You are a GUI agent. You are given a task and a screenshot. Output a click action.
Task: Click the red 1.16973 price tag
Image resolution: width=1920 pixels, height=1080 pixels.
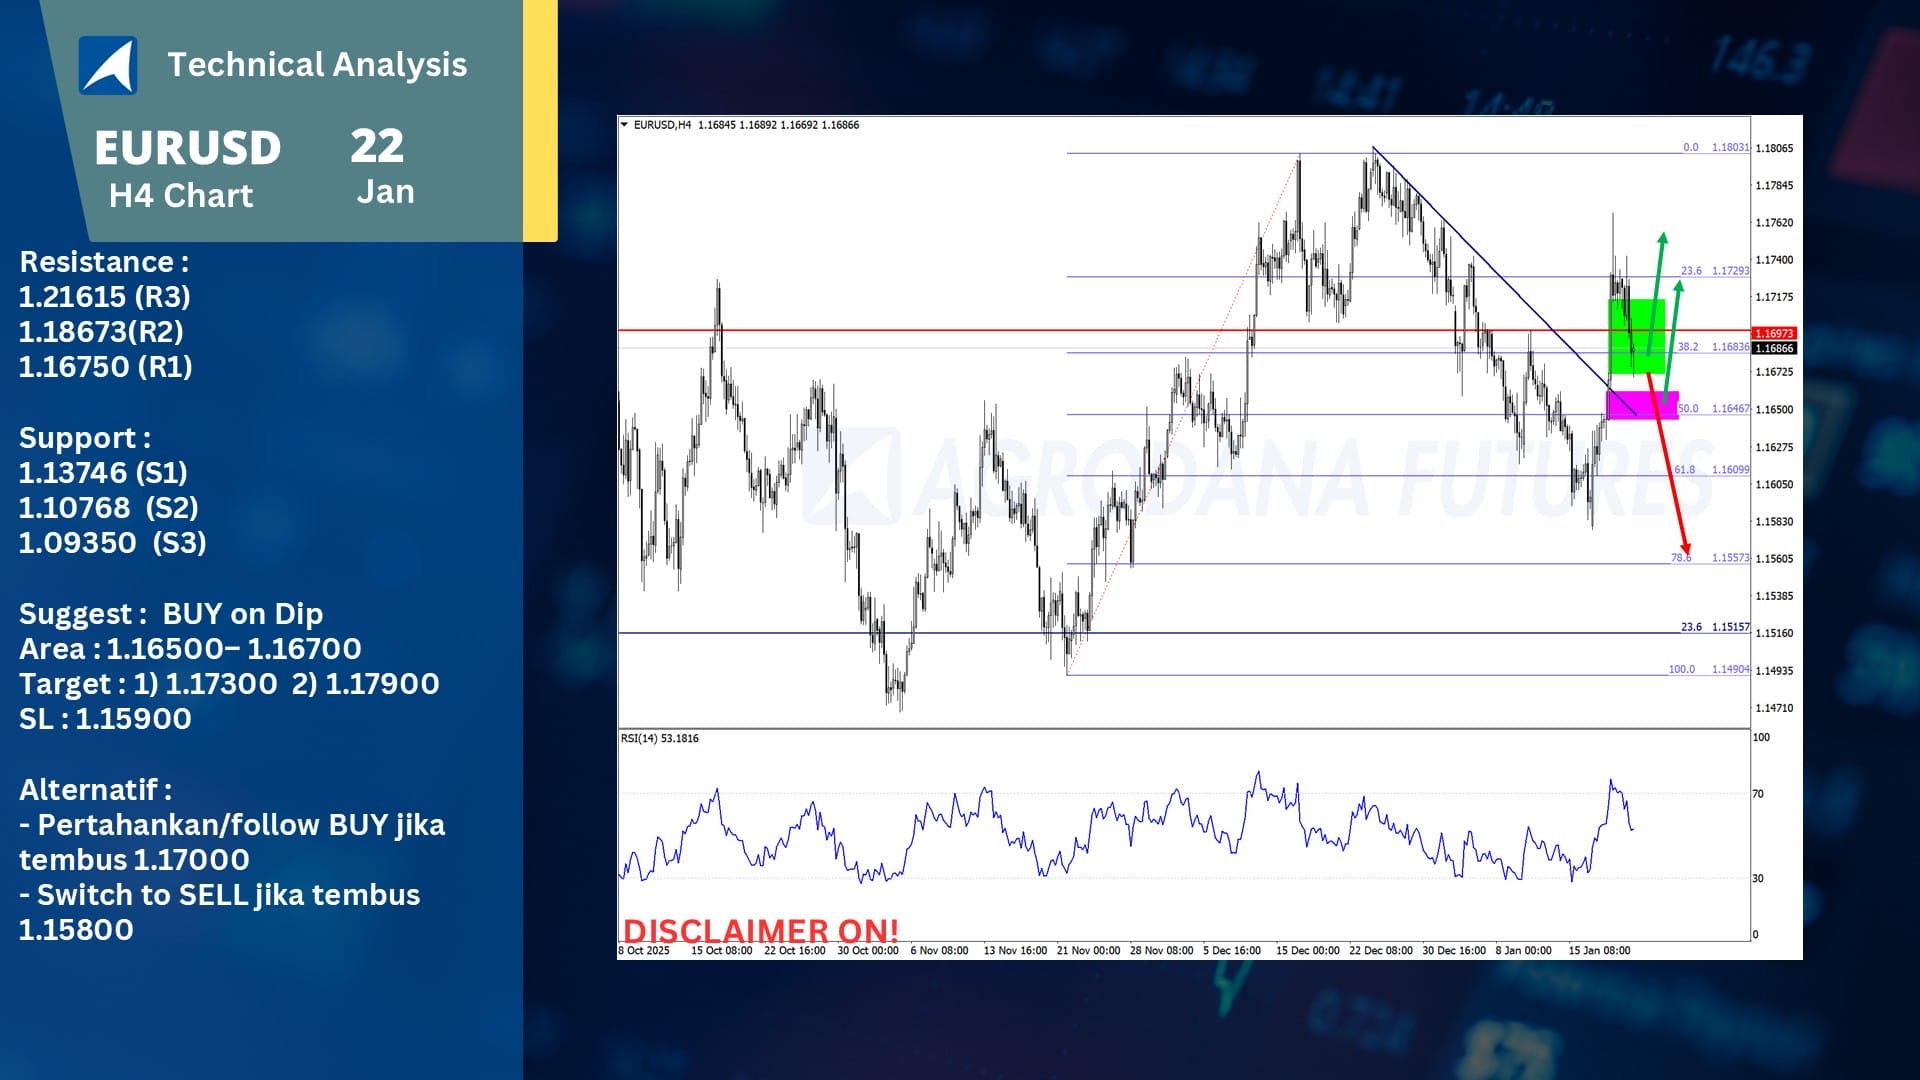pyautogui.click(x=1774, y=334)
